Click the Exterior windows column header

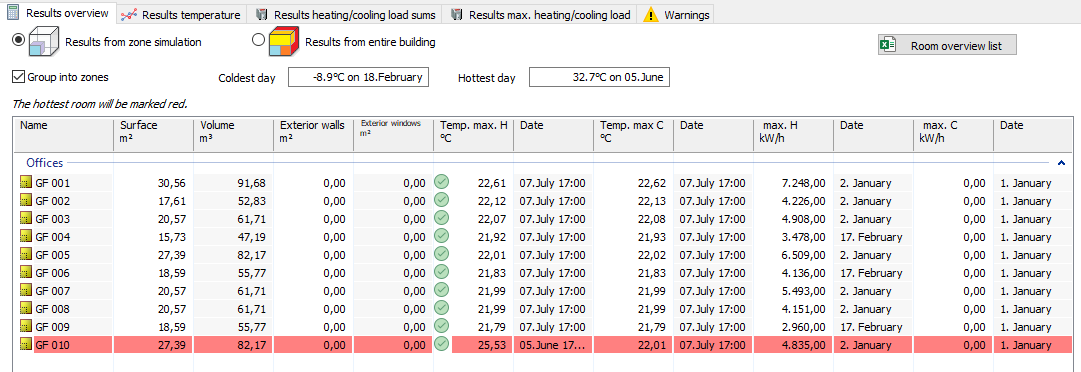(393, 134)
